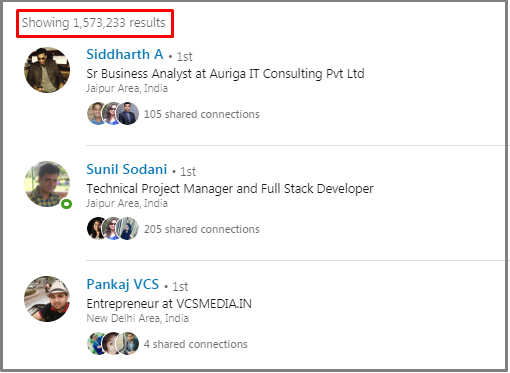Click the Showing 1,573,233 results text
The width and height of the screenshot is (510, 373).
coord(94,23)
